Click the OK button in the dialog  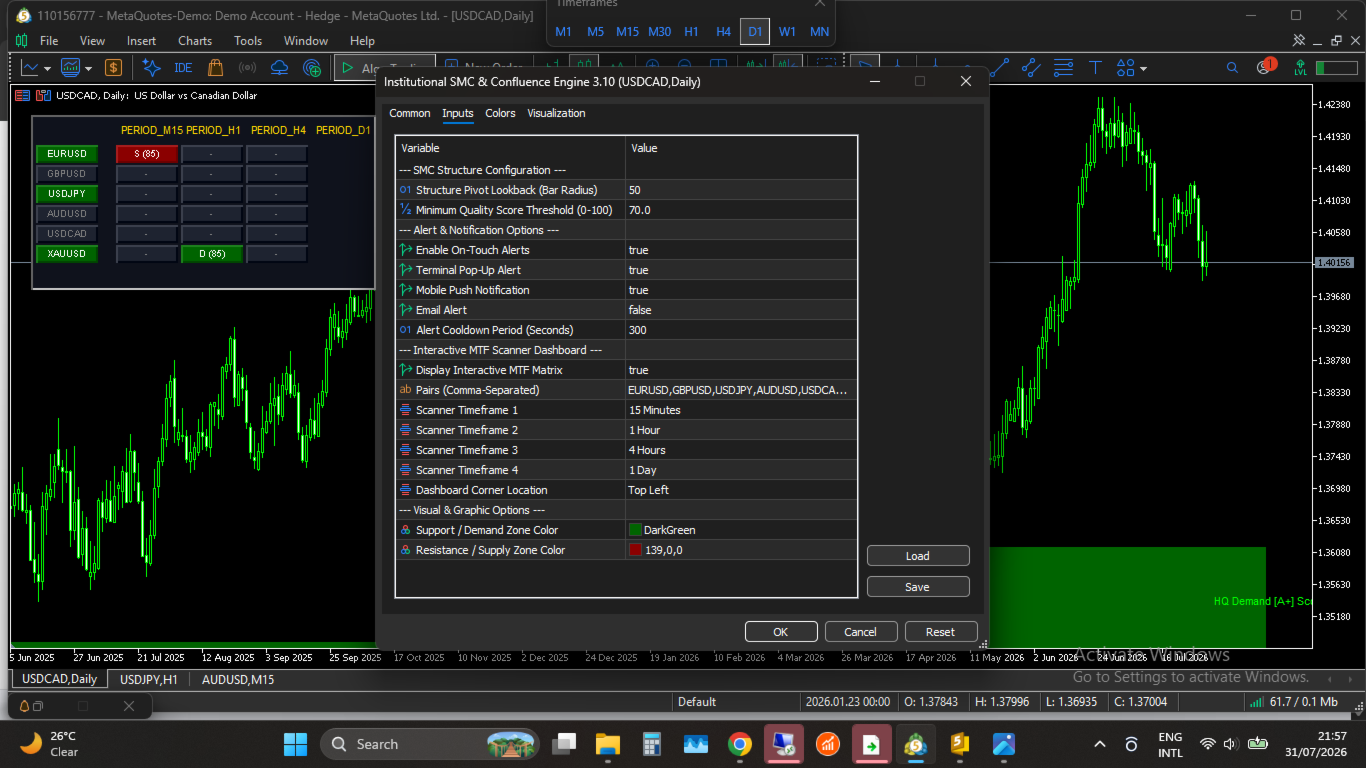click(x=781, y=632)
